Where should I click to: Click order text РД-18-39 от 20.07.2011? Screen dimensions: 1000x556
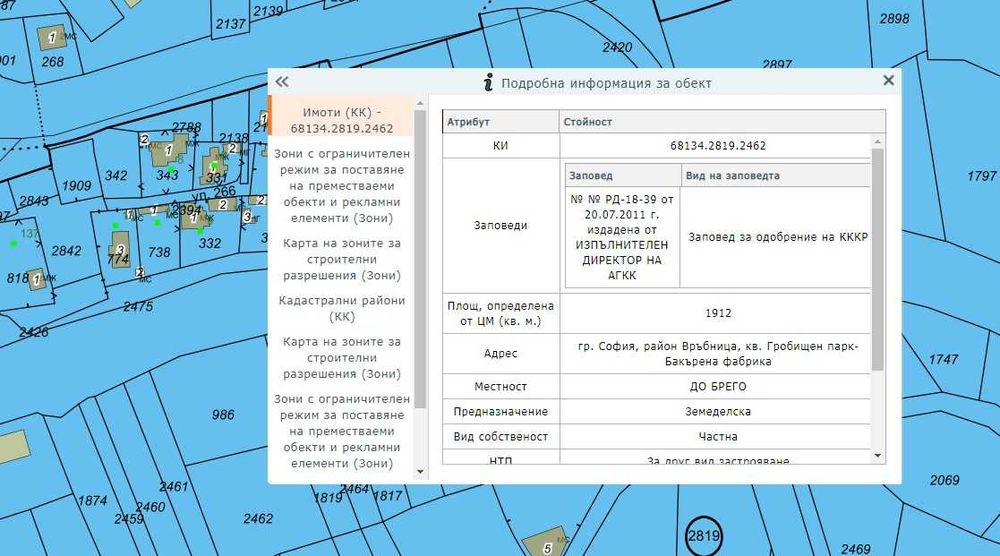pos(622,237)
